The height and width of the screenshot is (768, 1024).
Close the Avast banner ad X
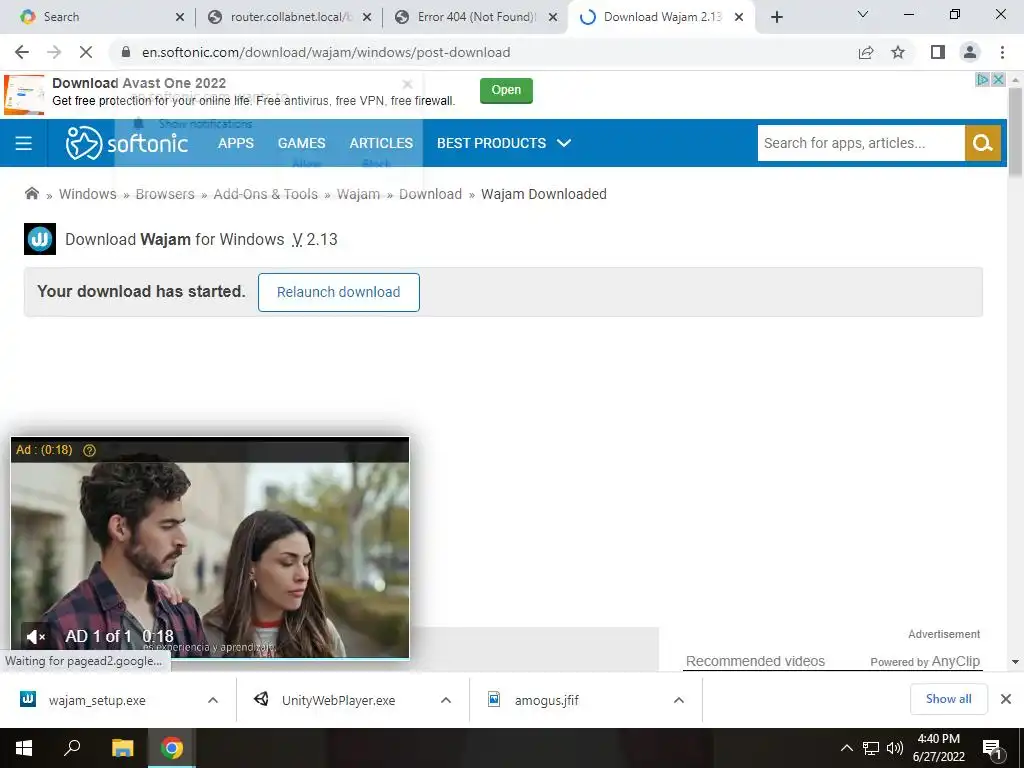tap(999, 80)
